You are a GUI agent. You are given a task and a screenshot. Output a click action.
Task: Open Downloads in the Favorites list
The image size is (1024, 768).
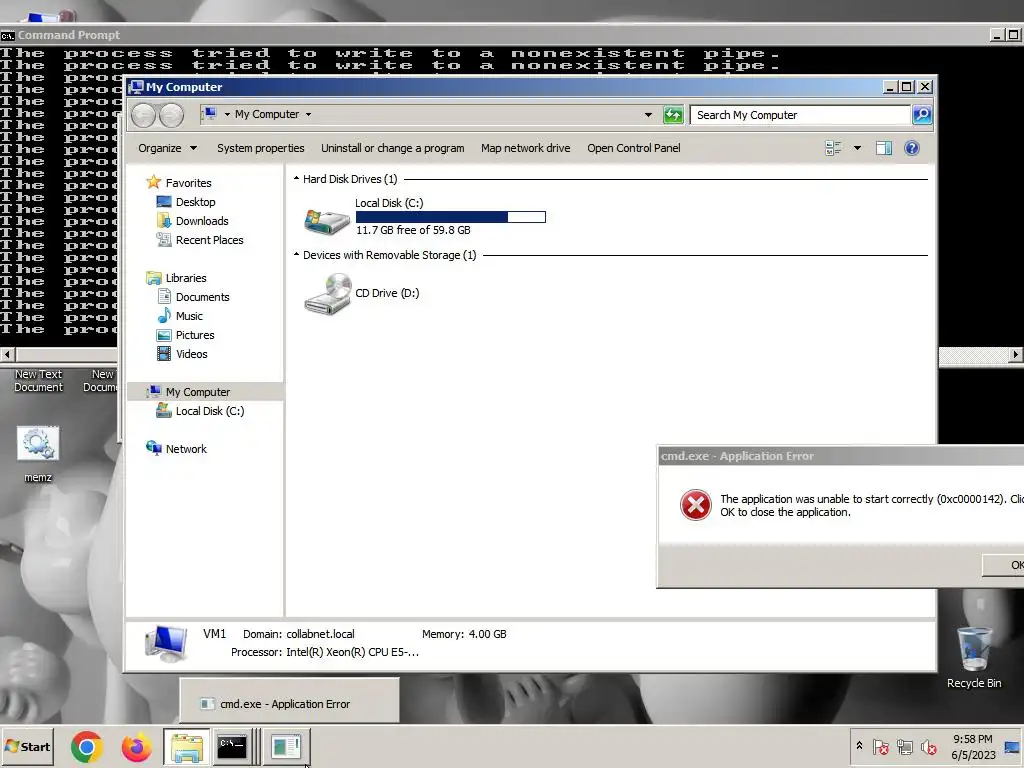tap(202, 221)
